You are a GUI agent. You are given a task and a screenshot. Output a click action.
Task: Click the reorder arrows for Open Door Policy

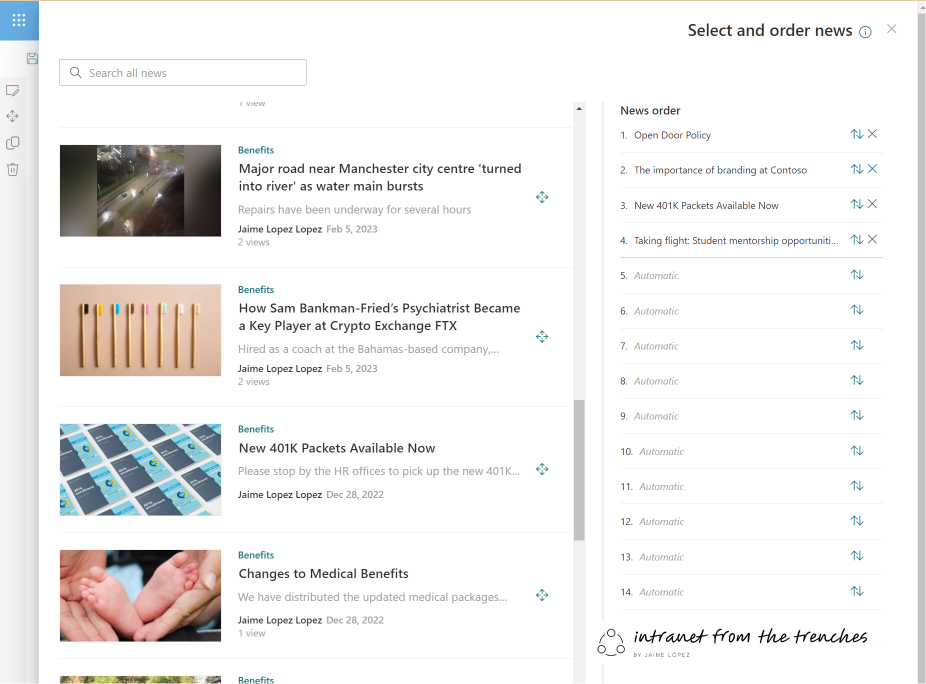(x=856, y=133)
